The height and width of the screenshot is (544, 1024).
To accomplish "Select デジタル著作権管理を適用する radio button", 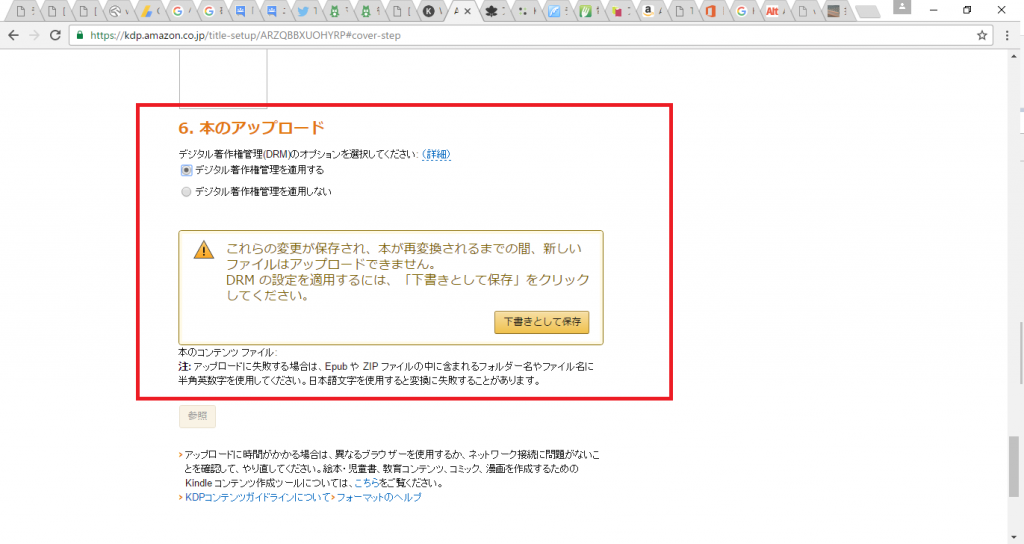I will click(x=186, y=170).
